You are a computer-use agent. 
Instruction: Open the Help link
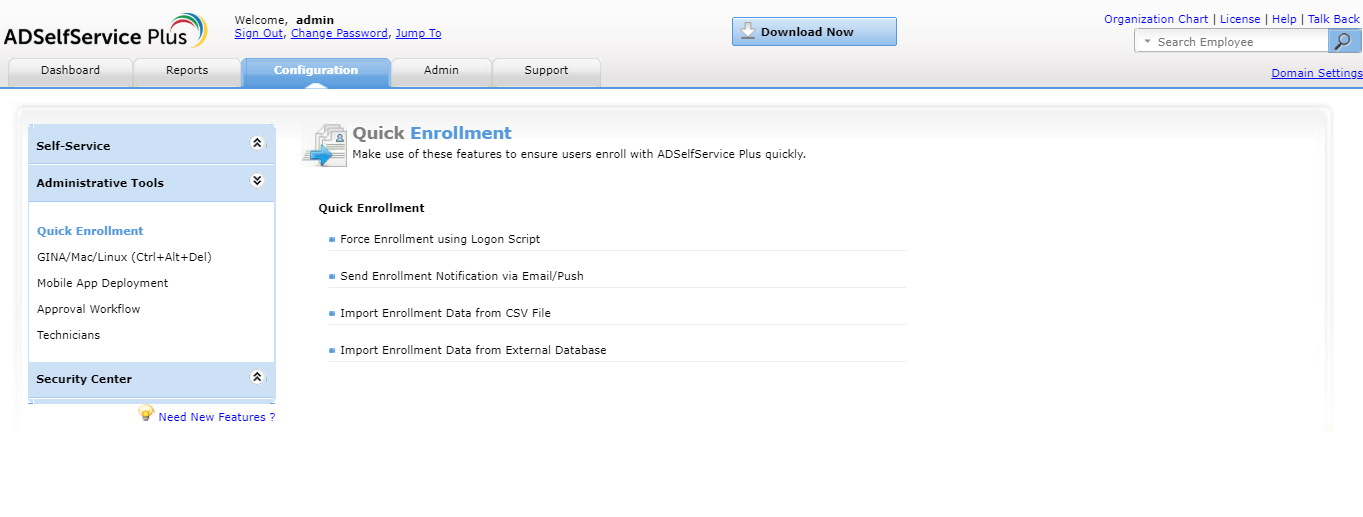tap(1284, 19)
